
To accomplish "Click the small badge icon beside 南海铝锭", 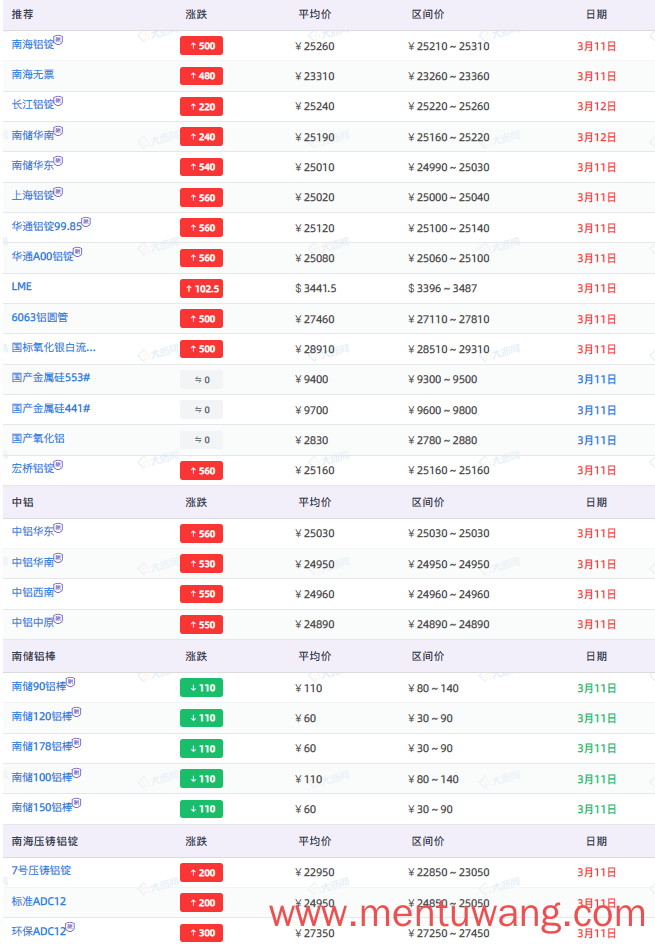I will pyautogui.click(x=58, y=40).
